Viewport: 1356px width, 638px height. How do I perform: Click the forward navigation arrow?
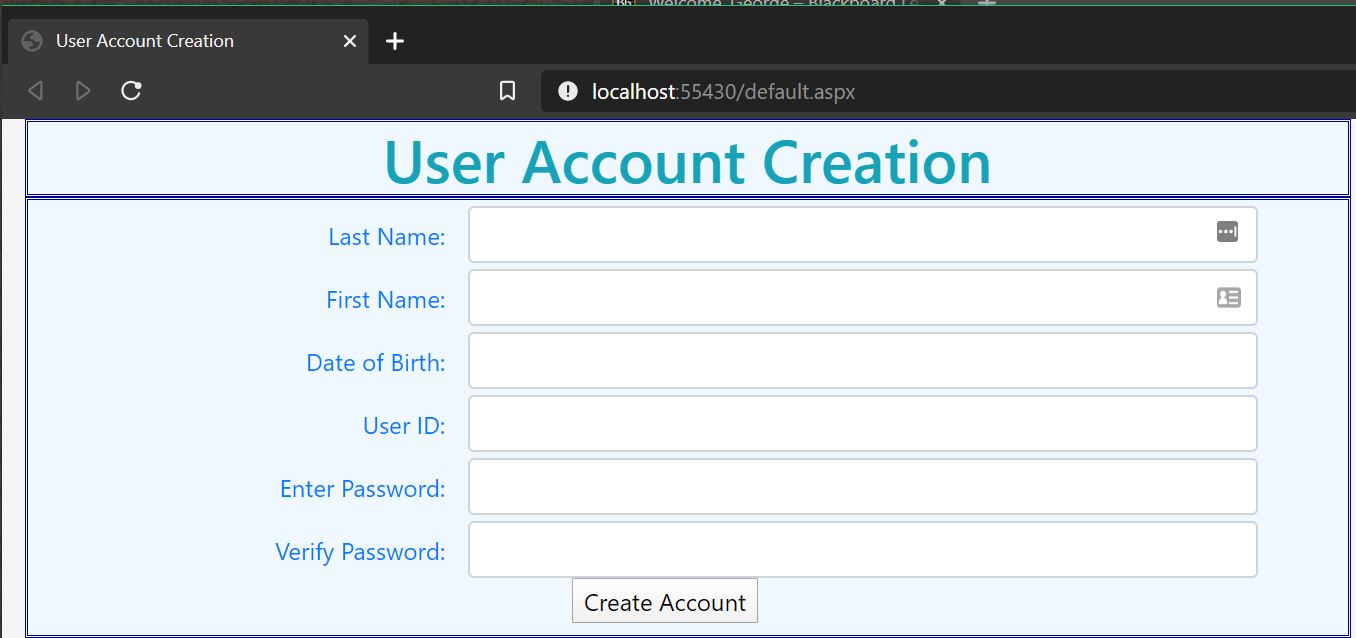coord(82,90)
